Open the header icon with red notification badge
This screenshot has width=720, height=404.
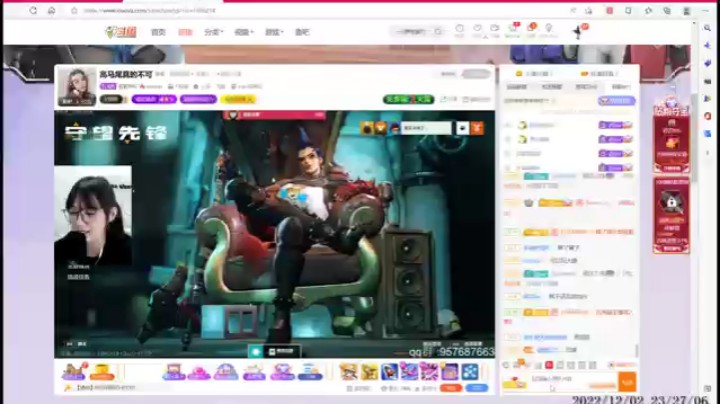pos(513,30)
